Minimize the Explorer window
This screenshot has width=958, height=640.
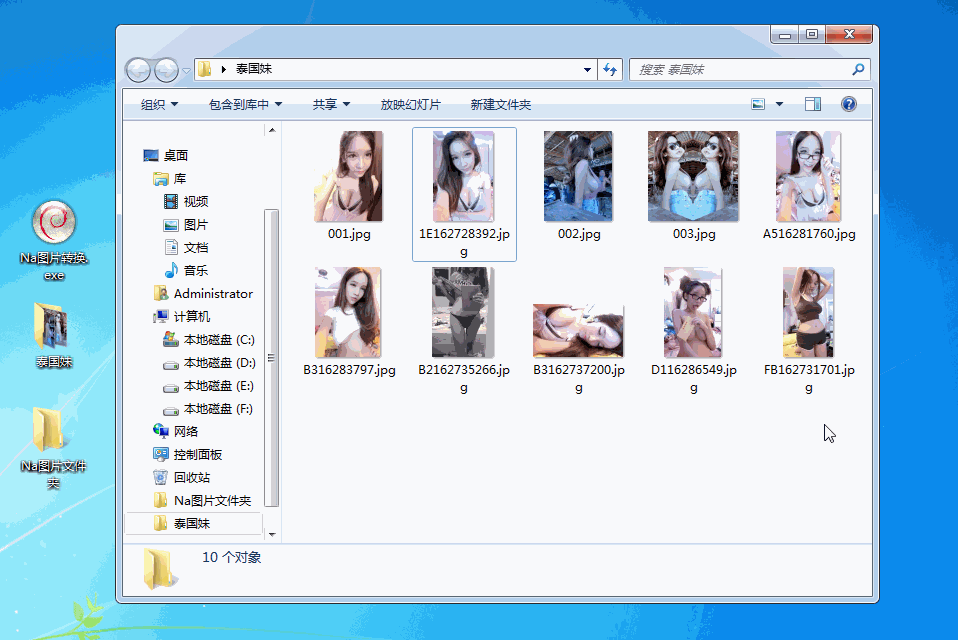coord(785,34)
